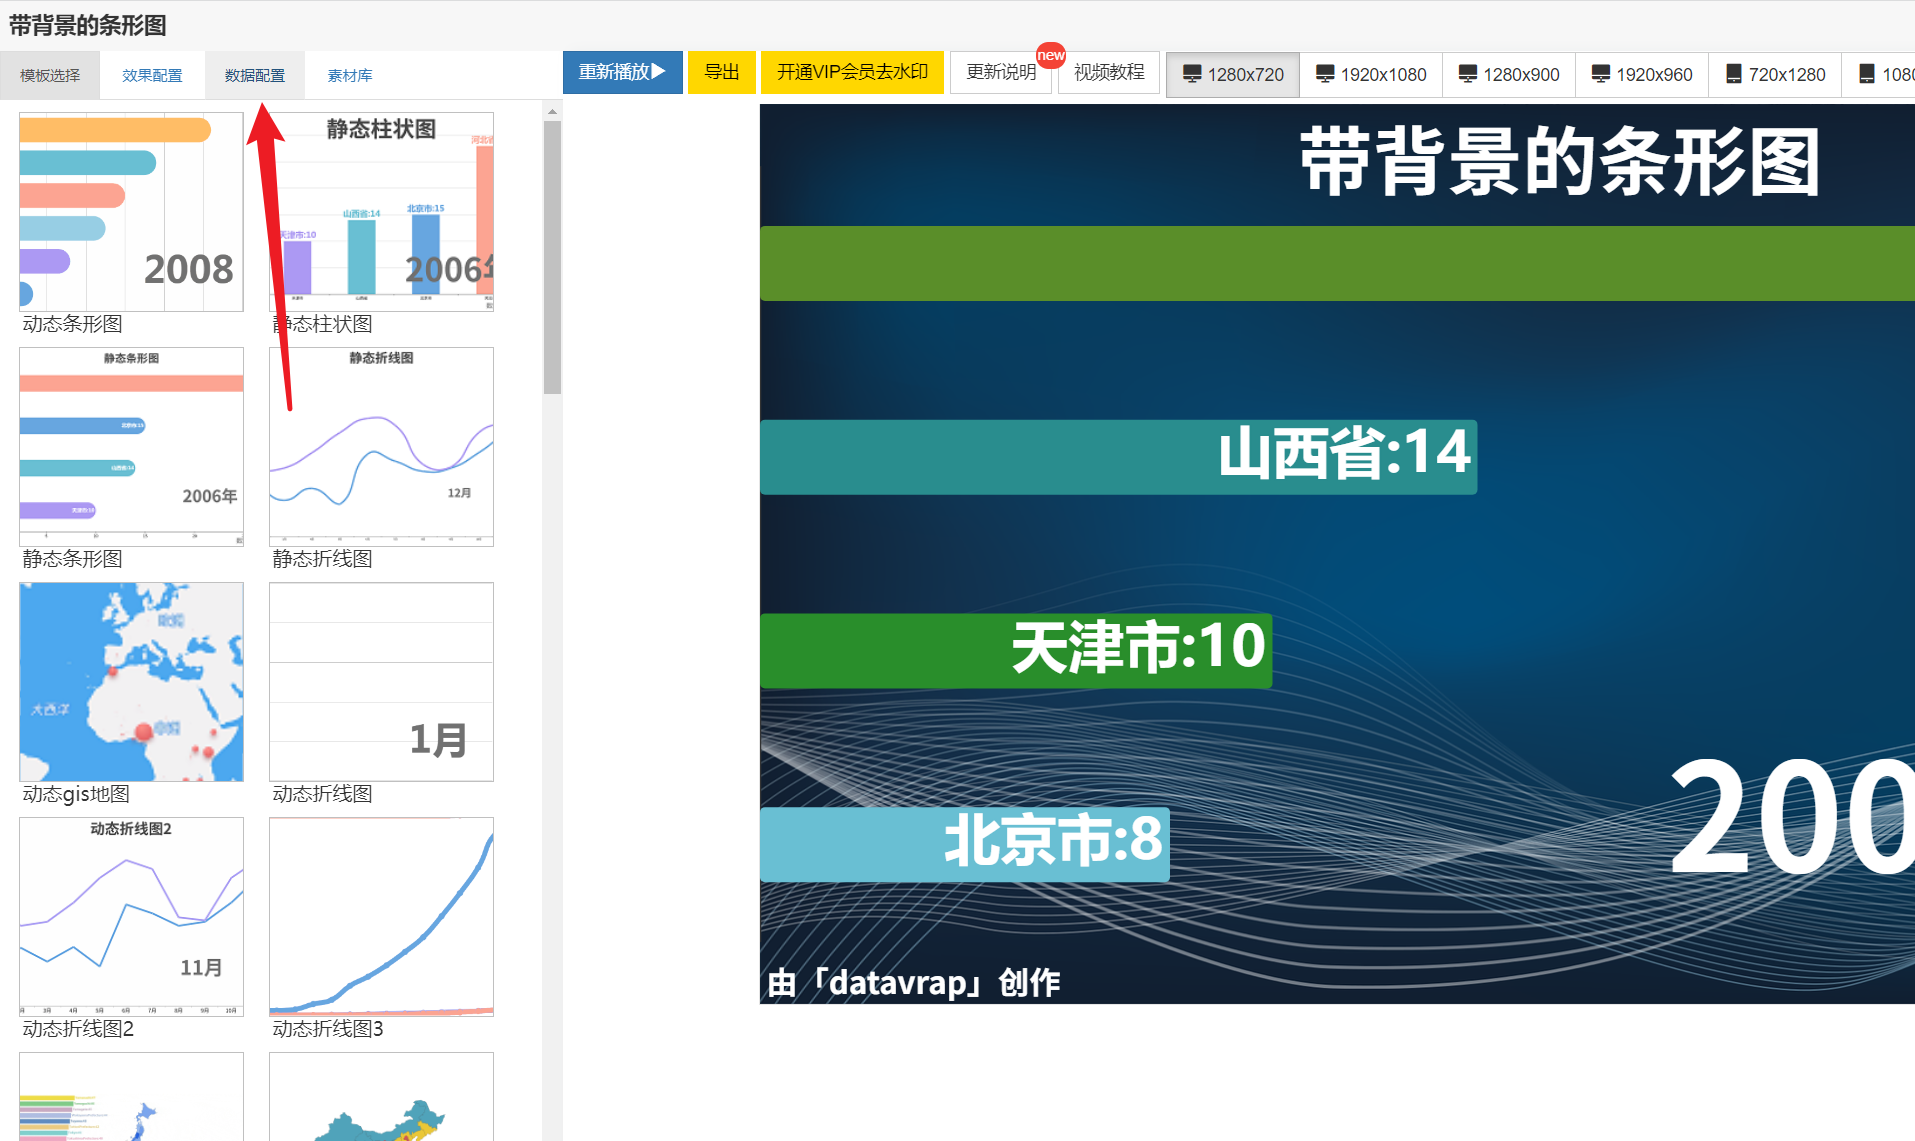Select 静态折线图 template thumbnail
This screenshot has height=1141, width=1915.
point(381,447)
